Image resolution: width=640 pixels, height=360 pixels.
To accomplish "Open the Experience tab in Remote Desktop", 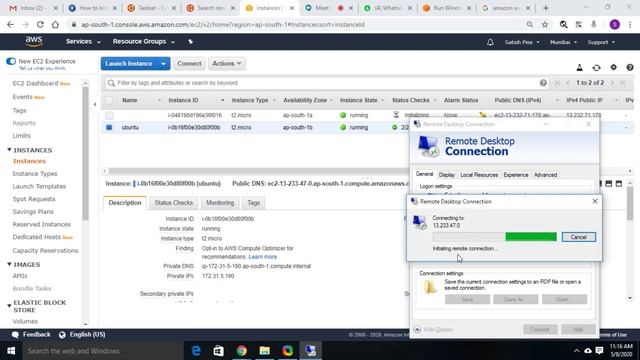I will point(516,175).
